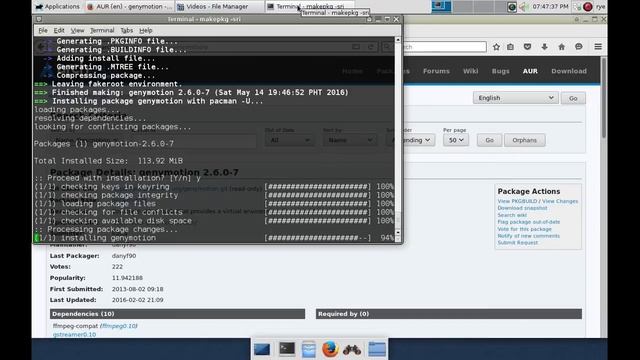The image size is (640, 360).
Task: Click the Home icon in Firefox toolbar
Action: [x=562, y=47]
